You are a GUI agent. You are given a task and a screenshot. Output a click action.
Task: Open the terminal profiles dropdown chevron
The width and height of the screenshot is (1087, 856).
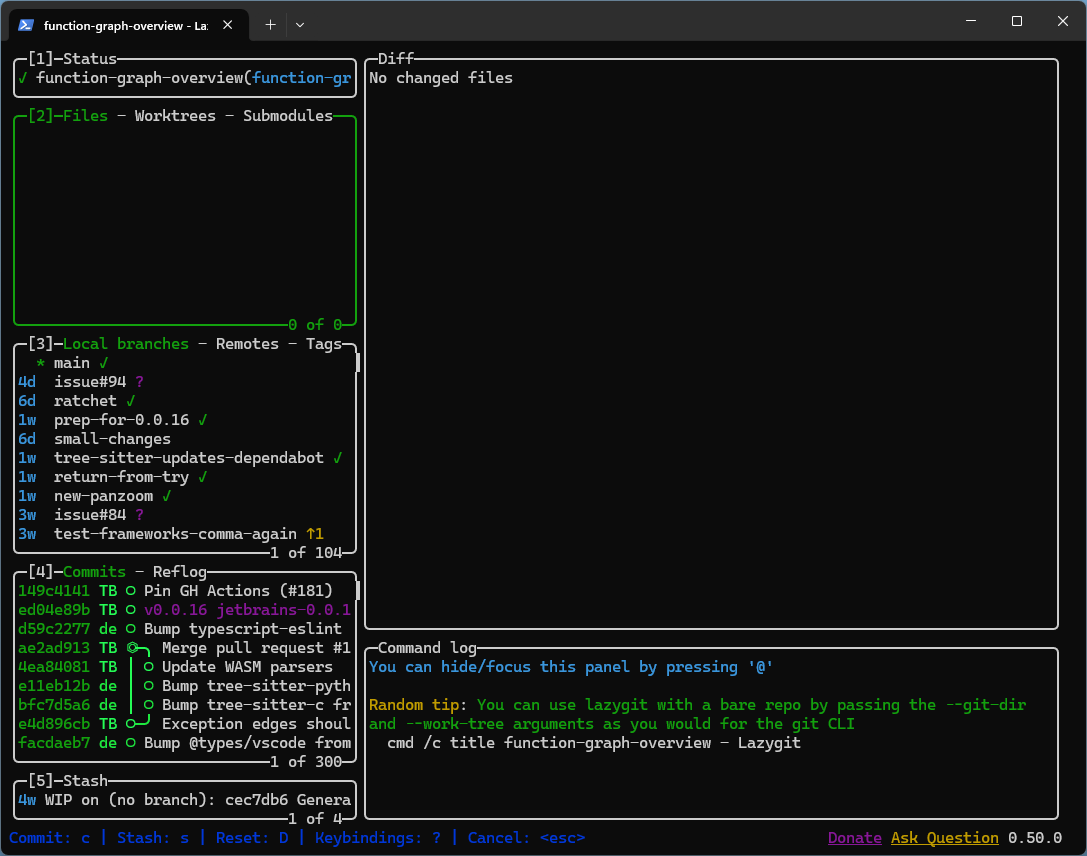299,25
